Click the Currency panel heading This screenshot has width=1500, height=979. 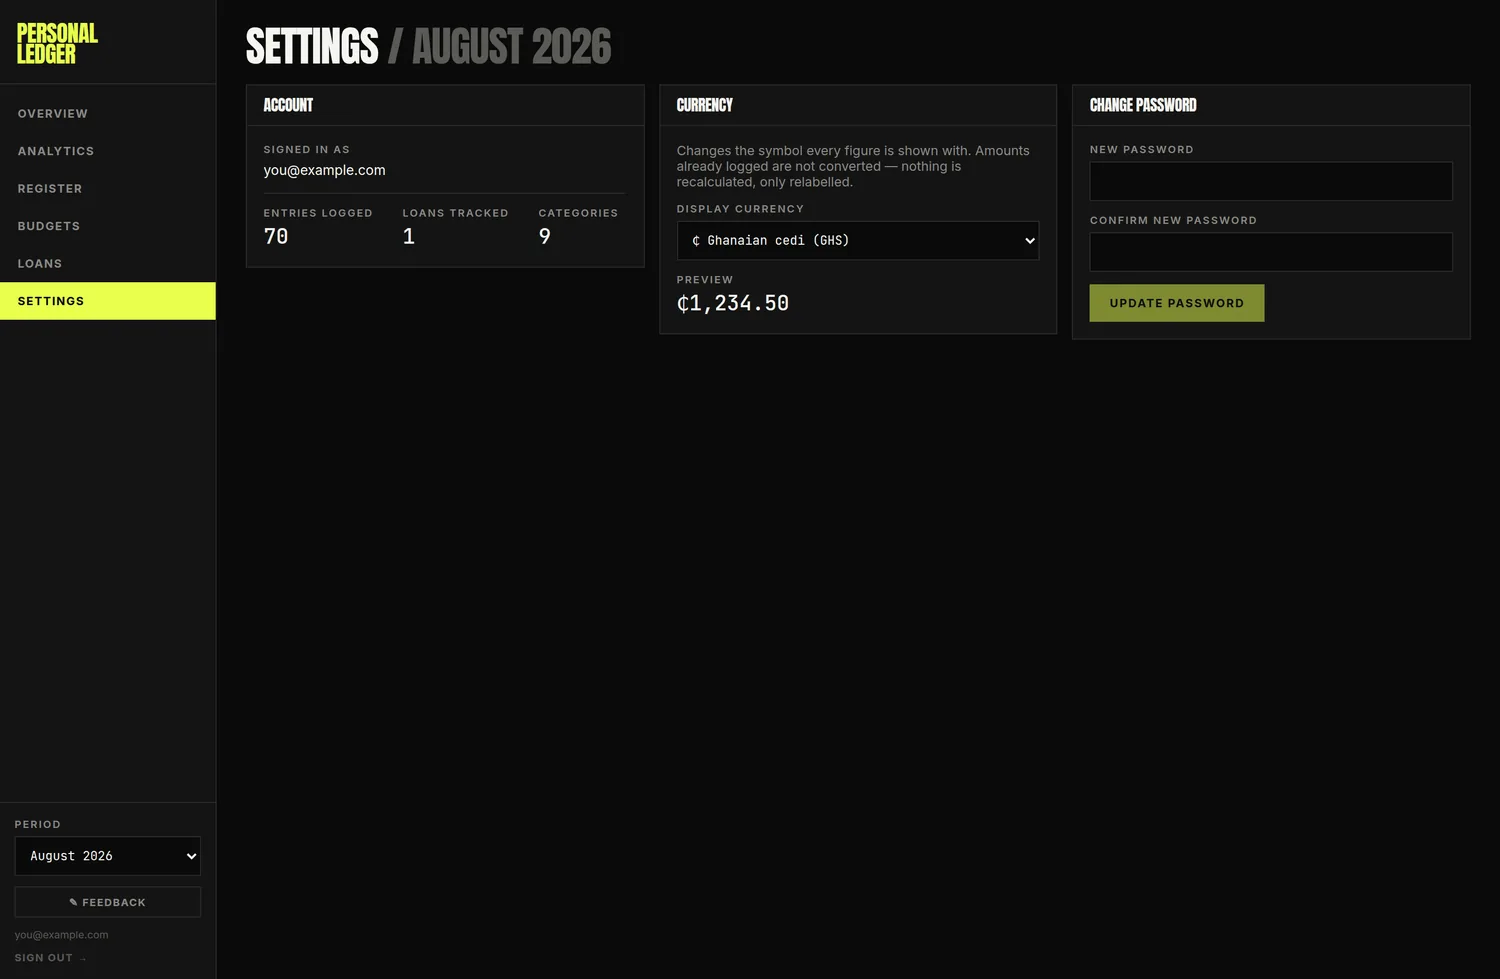click(705, 105)
